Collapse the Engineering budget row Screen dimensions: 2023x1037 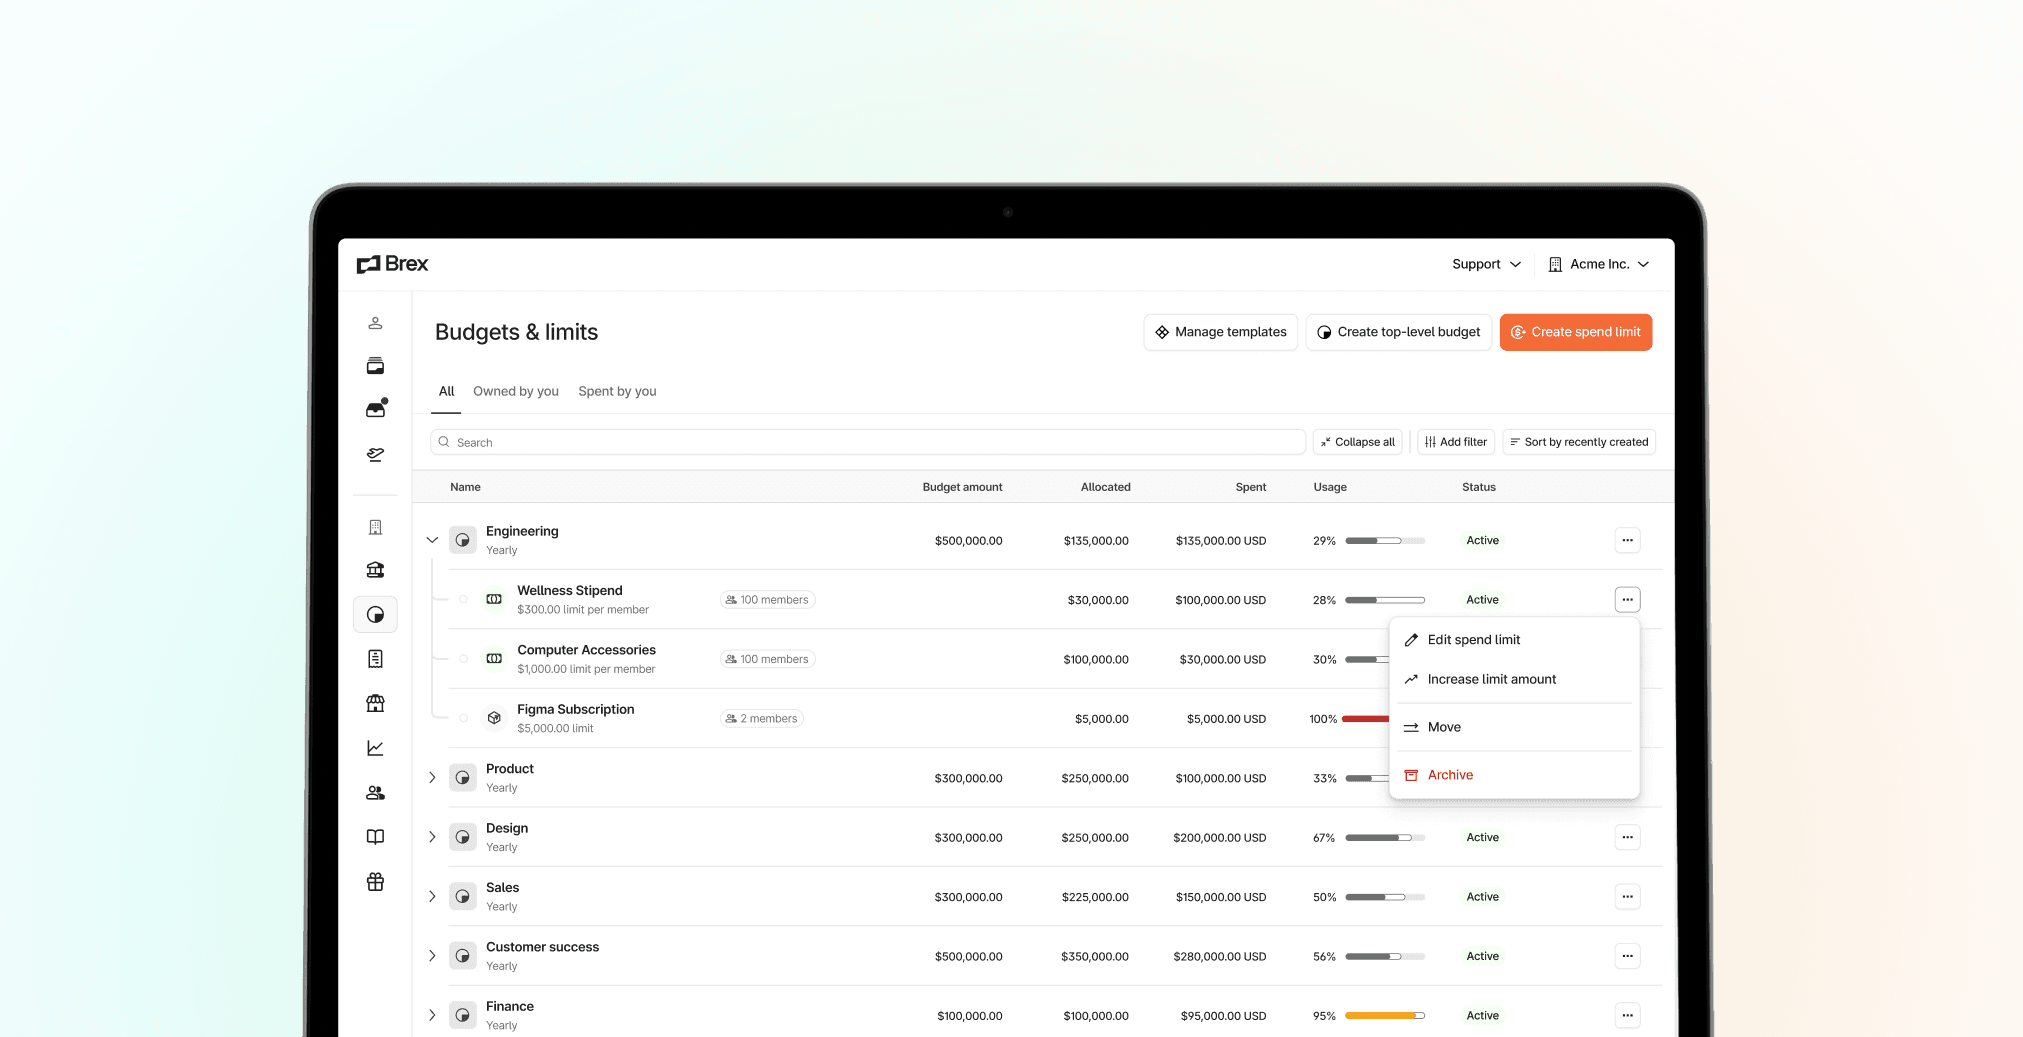(432, 540)
